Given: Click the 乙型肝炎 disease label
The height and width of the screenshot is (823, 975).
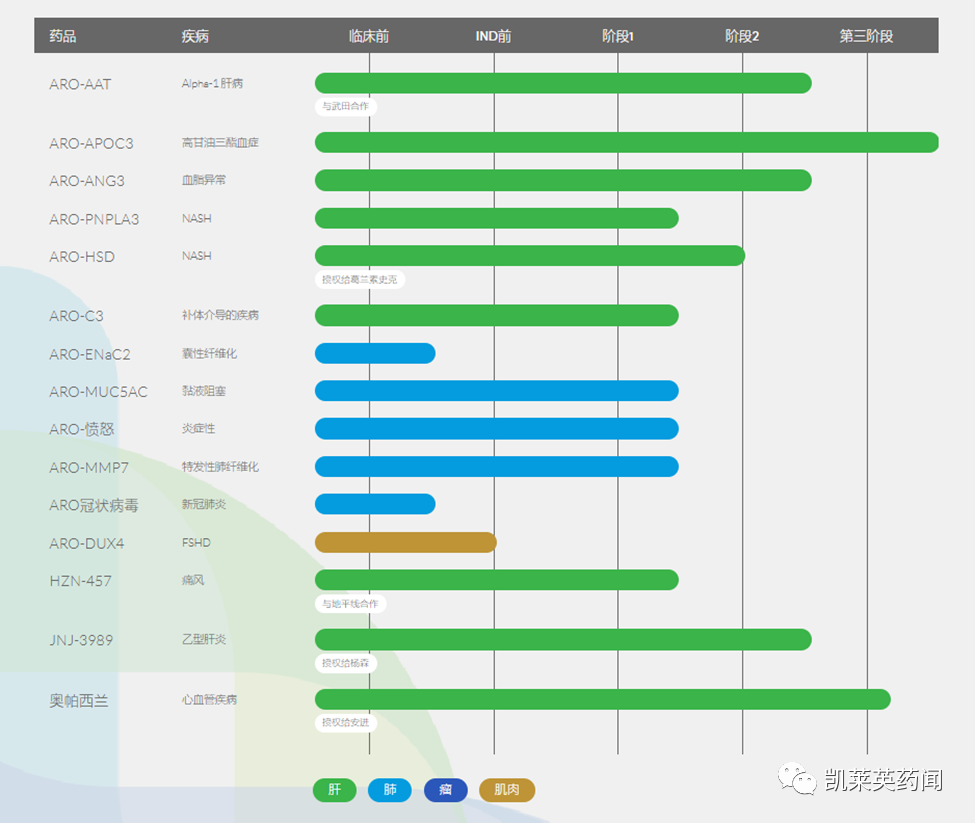Looking at the screenshot, I should (204, 639).
